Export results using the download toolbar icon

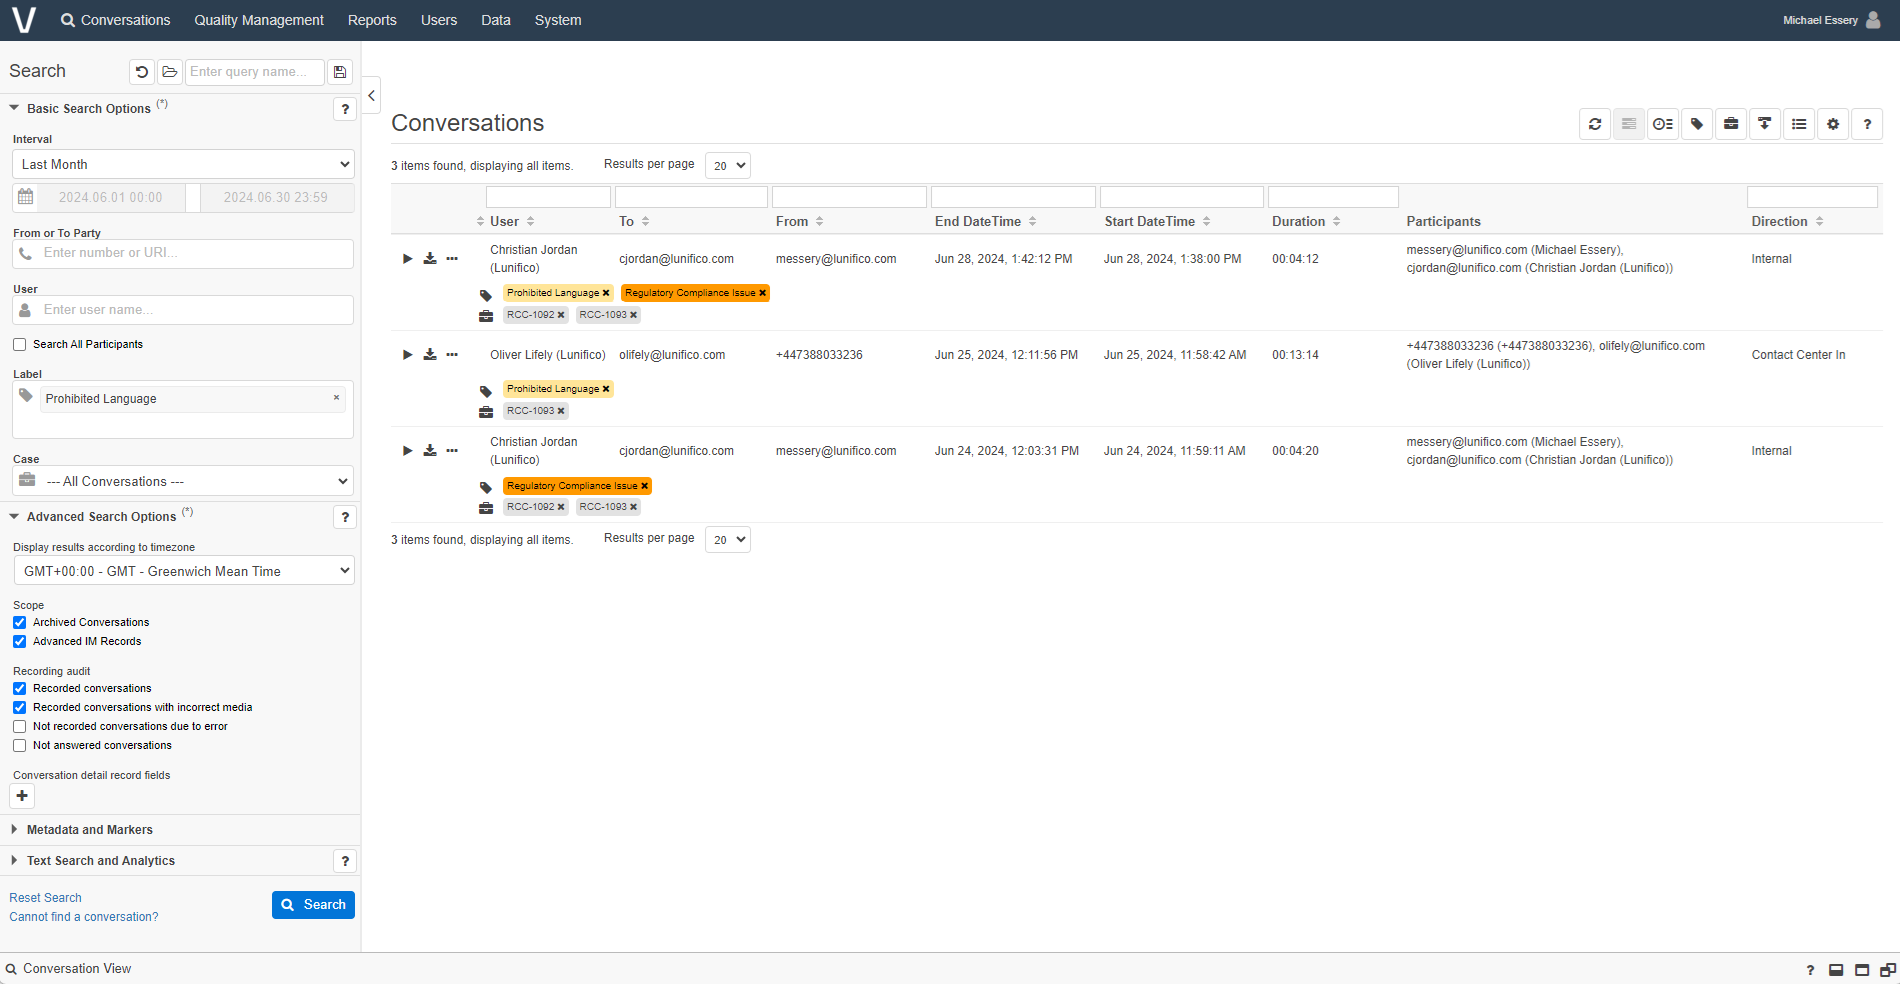(1765, 124)
